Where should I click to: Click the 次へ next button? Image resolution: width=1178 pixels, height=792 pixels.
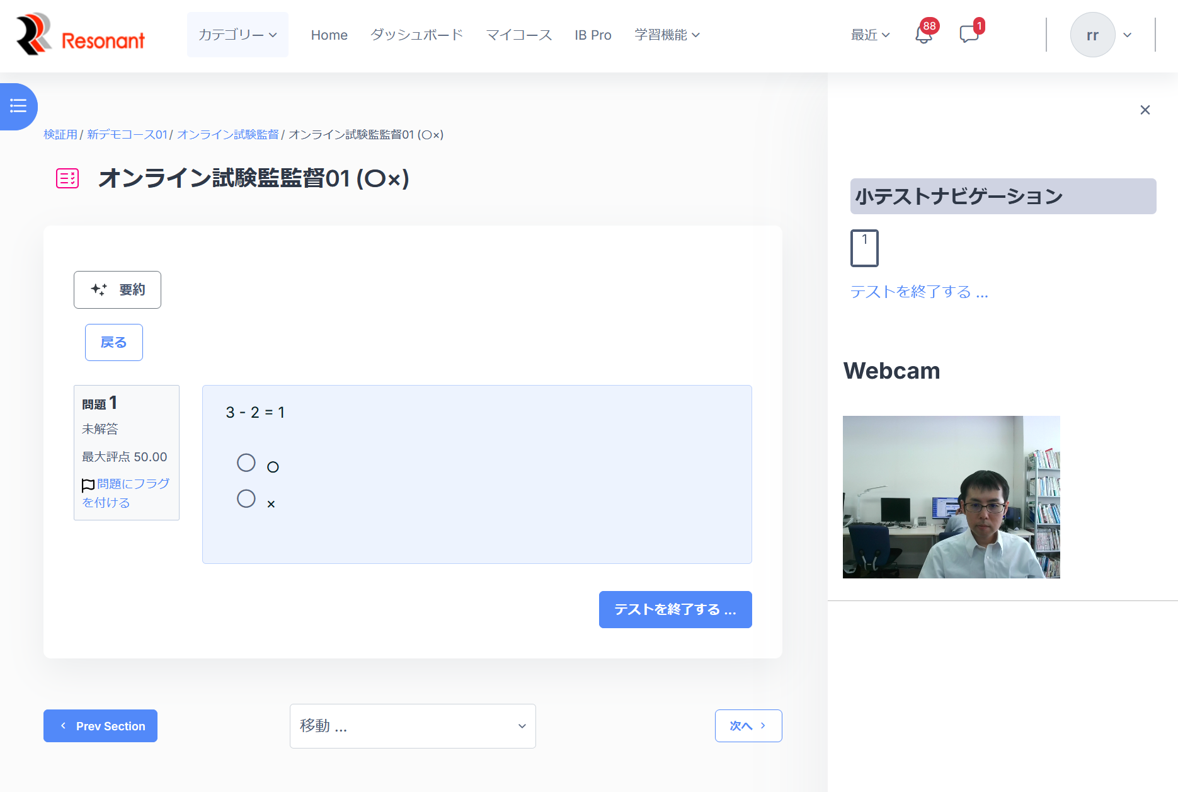click(x=748, y=726)
